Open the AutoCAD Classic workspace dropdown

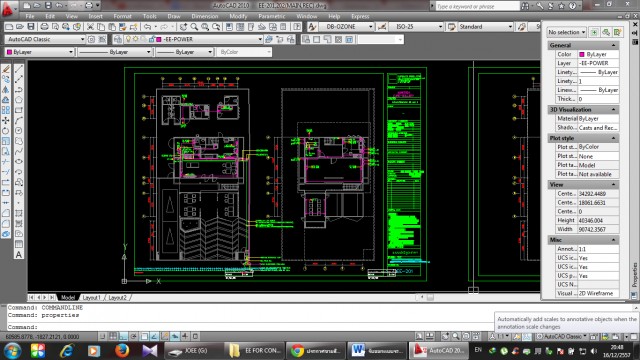[x=45, y=39]
